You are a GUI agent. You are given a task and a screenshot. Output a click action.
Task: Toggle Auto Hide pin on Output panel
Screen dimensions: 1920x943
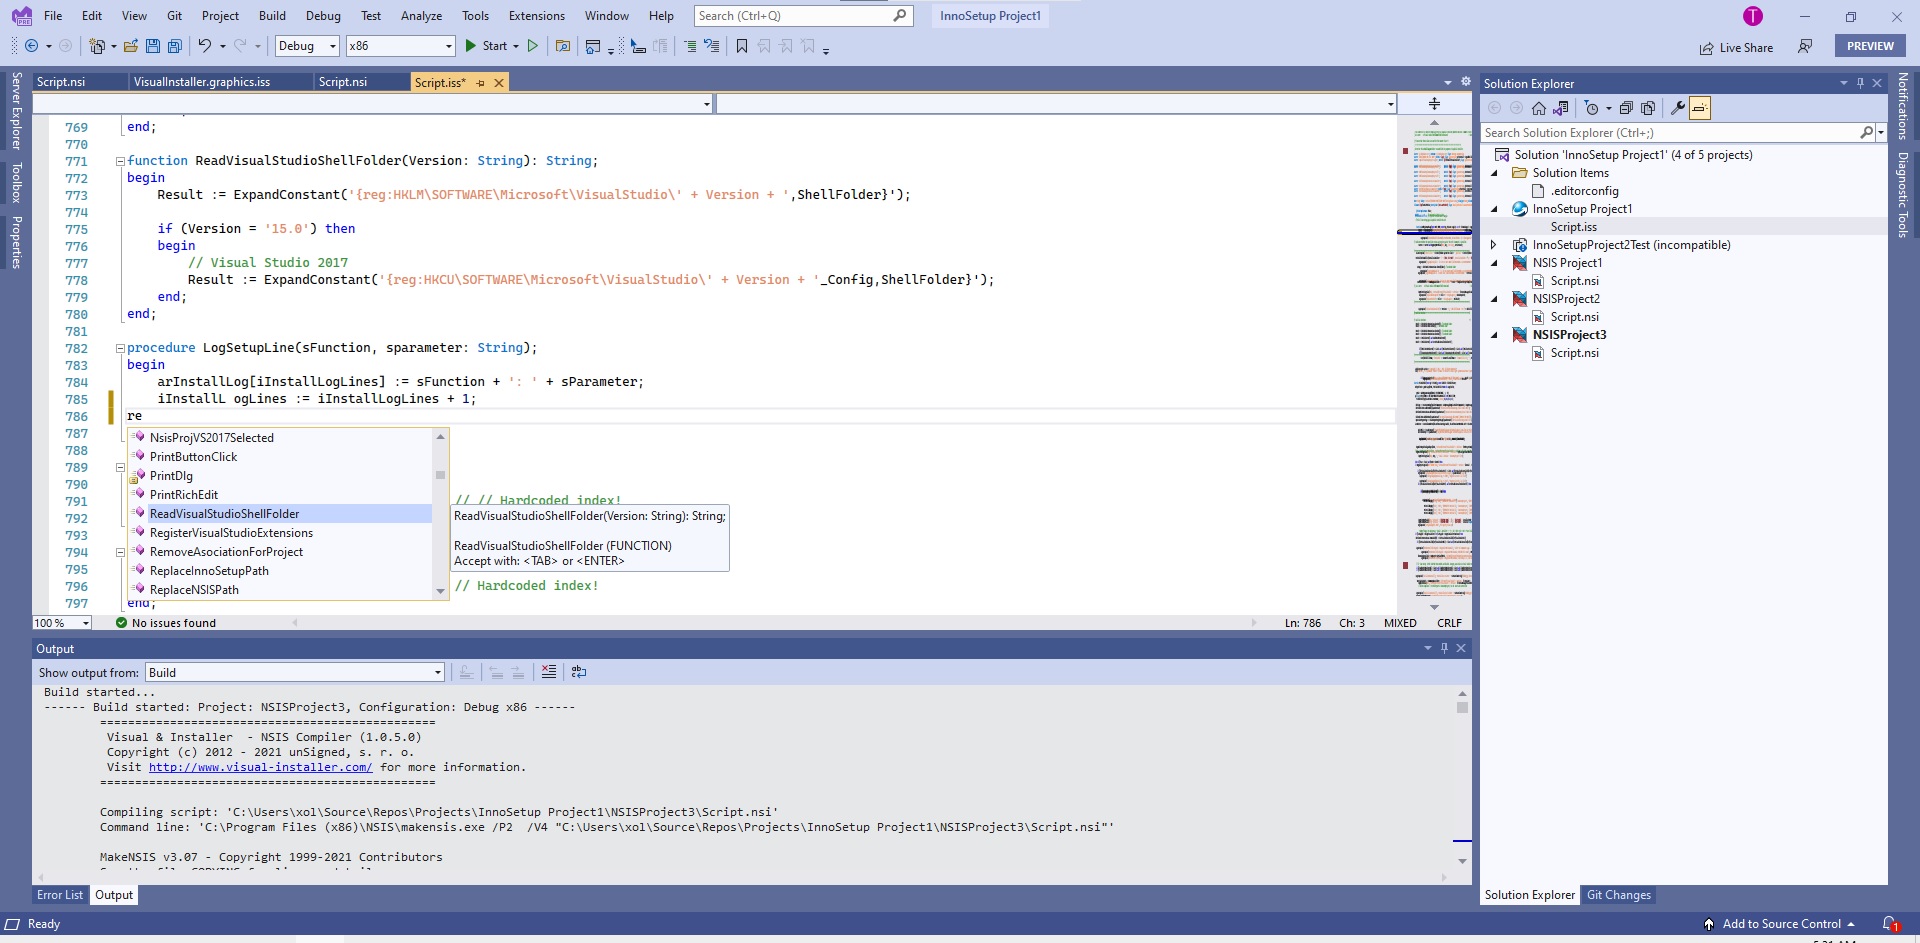1444,648
